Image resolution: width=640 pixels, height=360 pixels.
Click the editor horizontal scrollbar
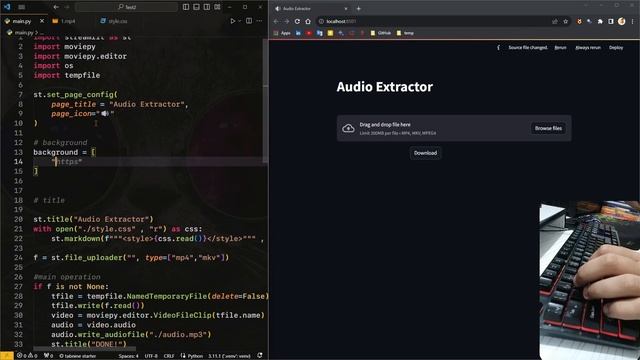(85, 349)
